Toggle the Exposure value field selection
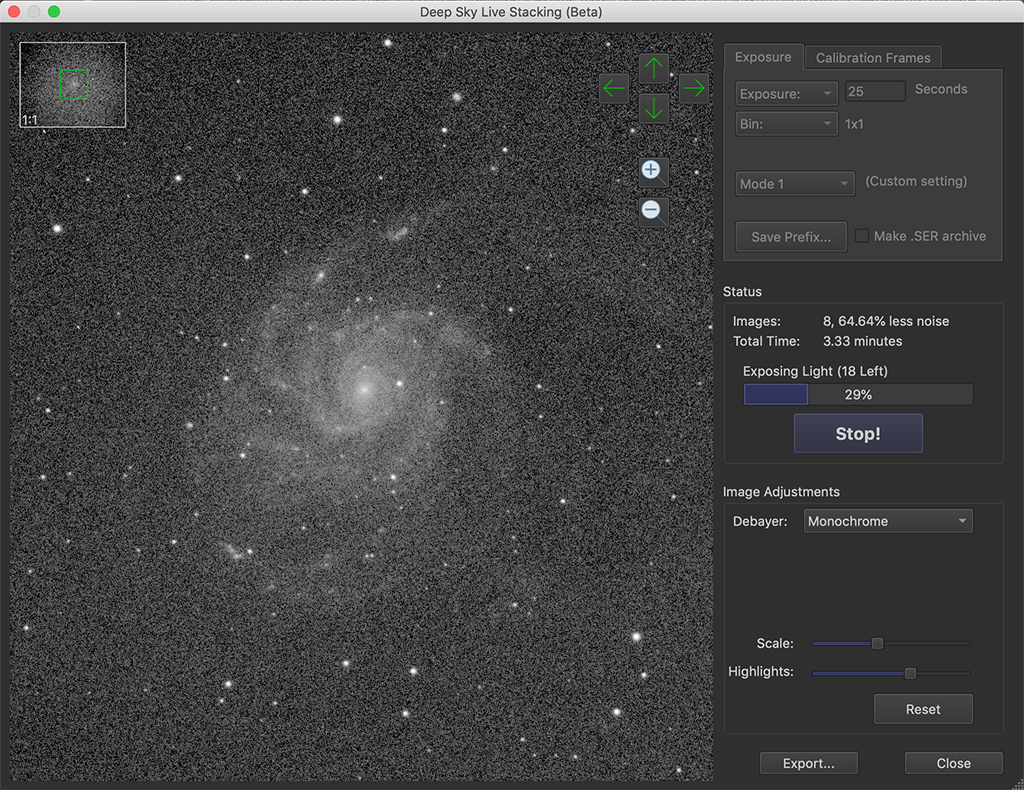 pos(874,90)
